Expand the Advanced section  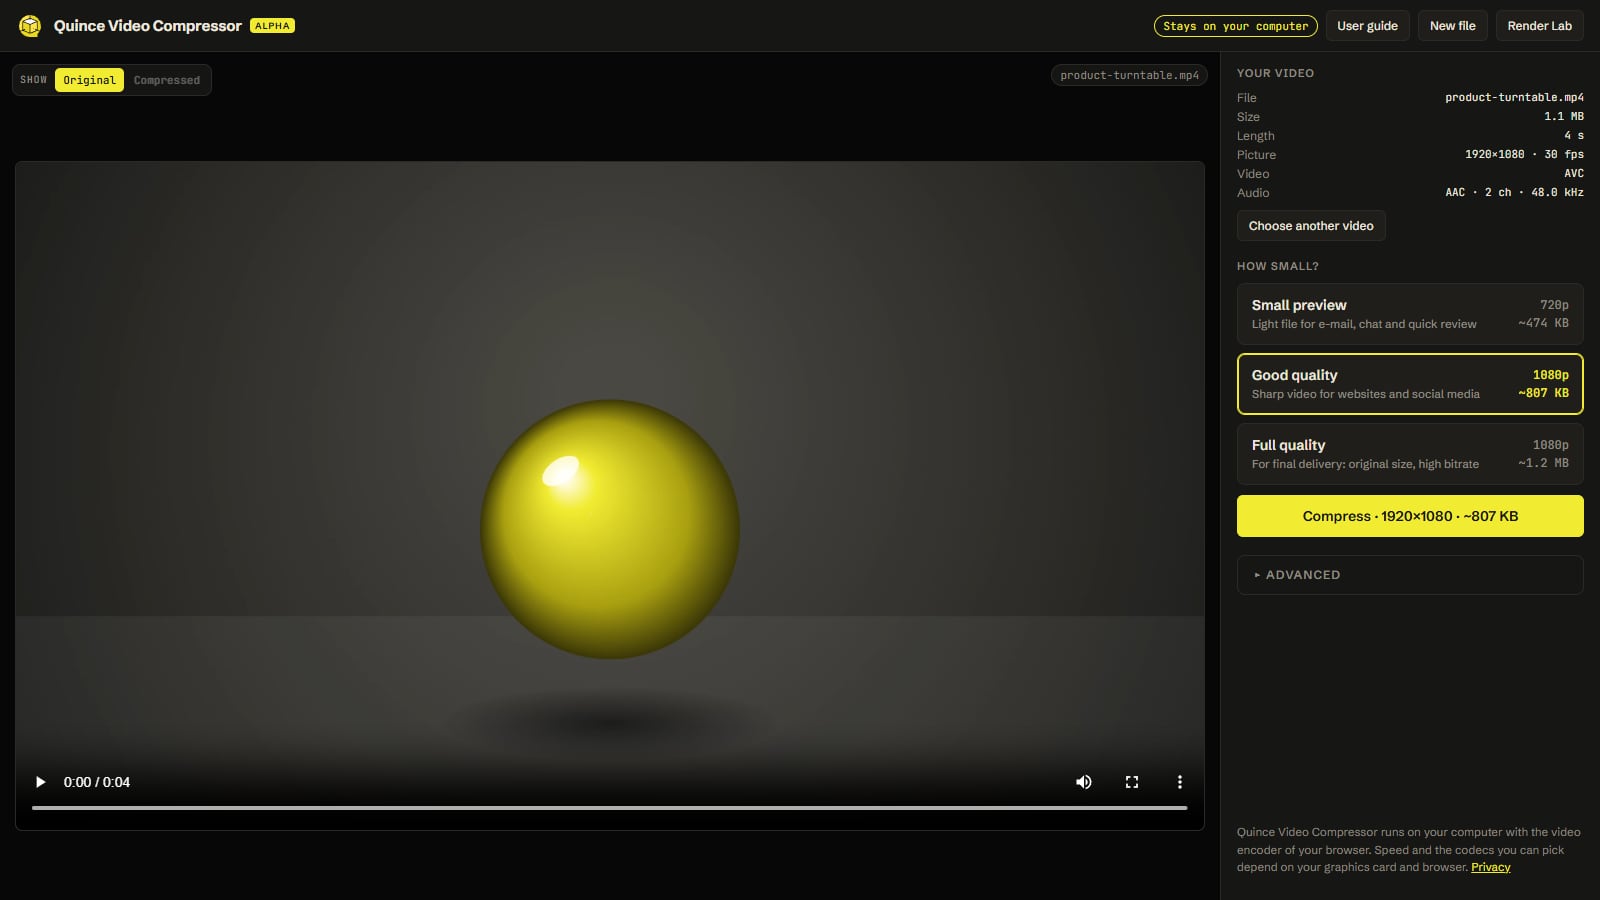click(1410, 575)
